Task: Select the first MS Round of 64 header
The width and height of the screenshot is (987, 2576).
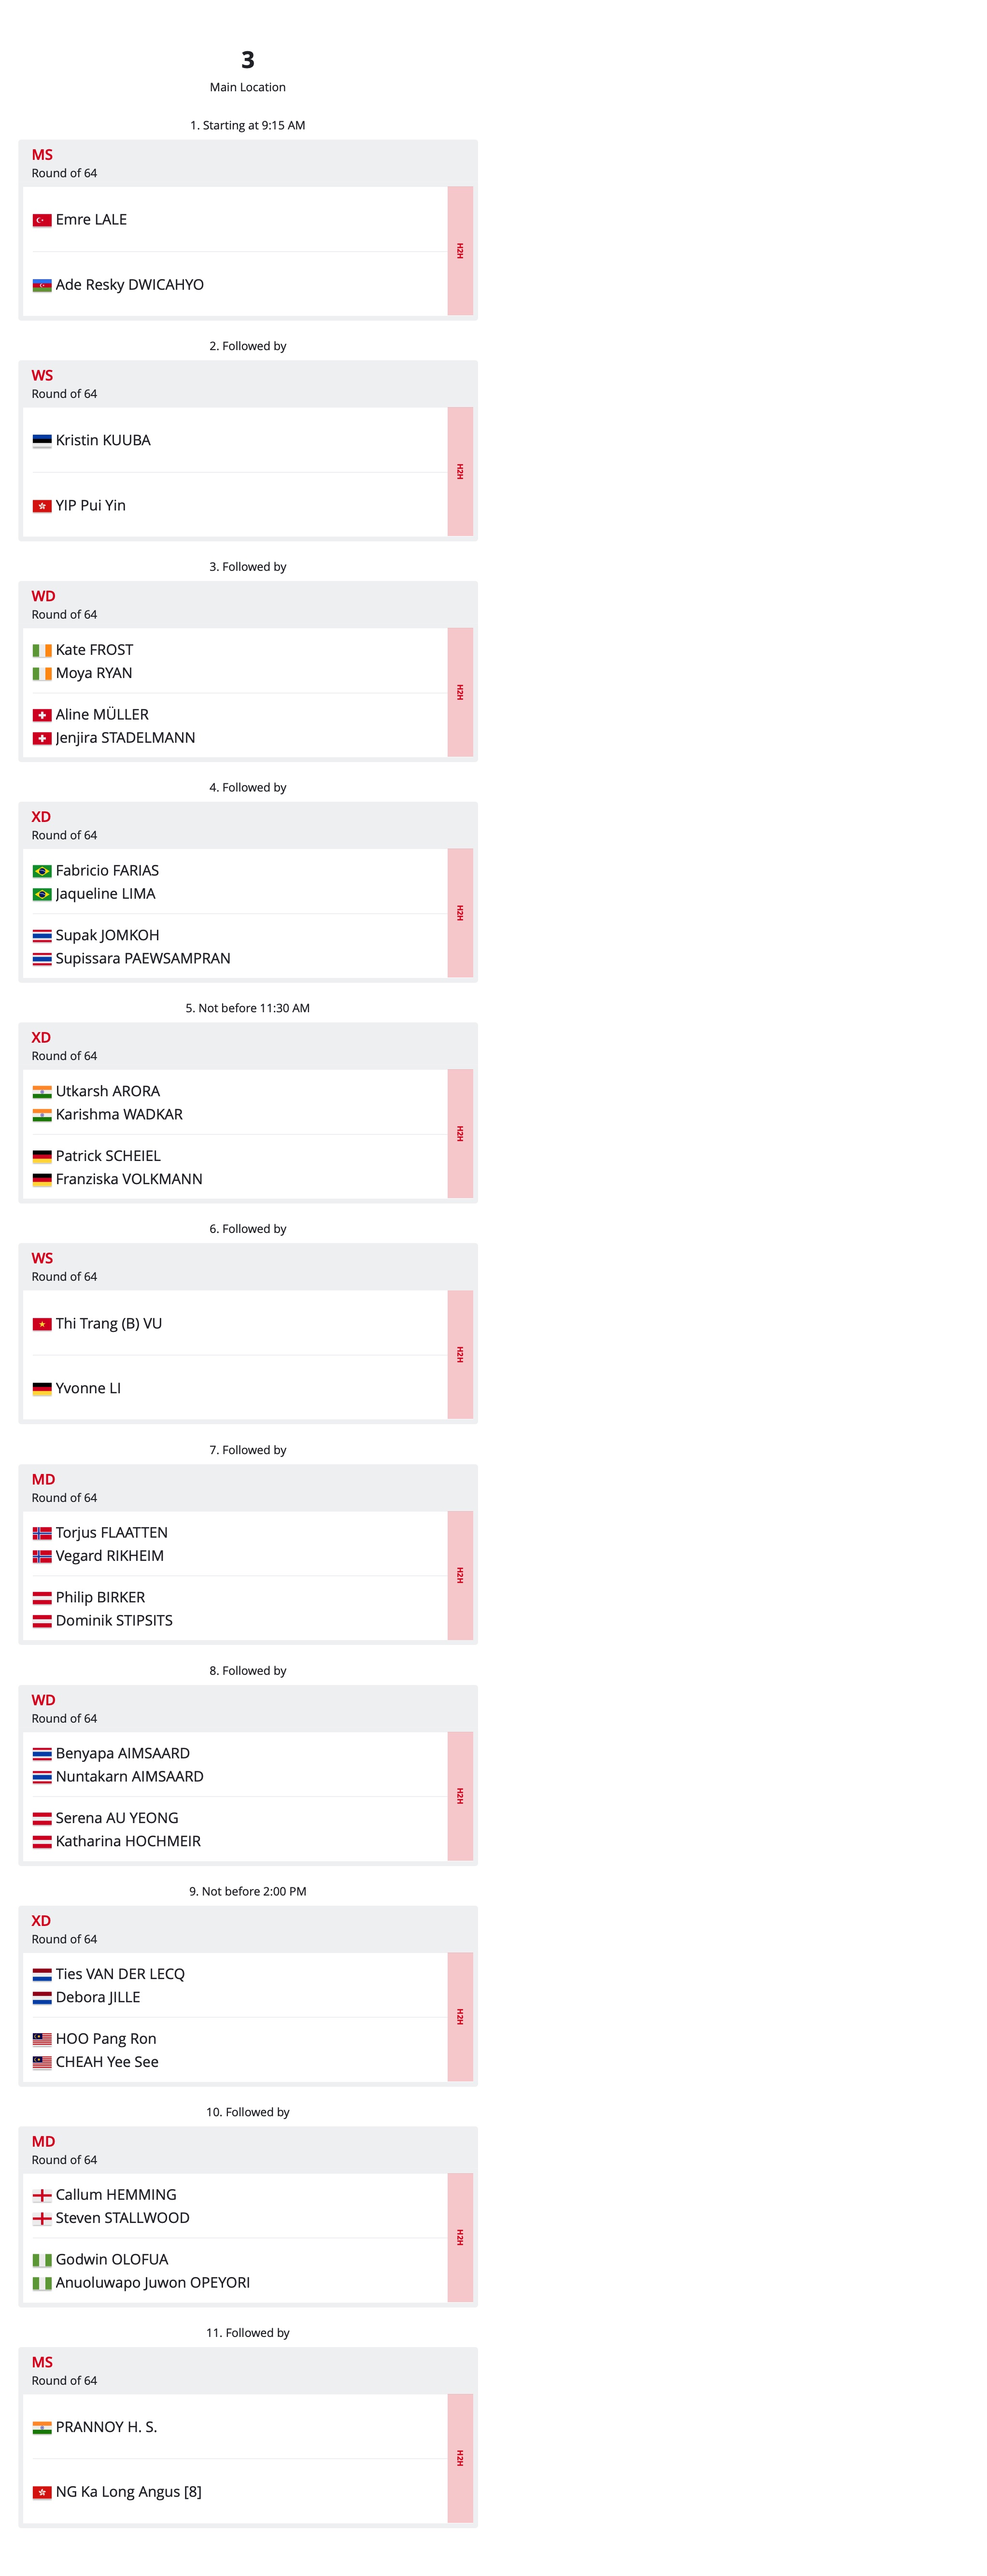Action: click(x=248, y=163)
